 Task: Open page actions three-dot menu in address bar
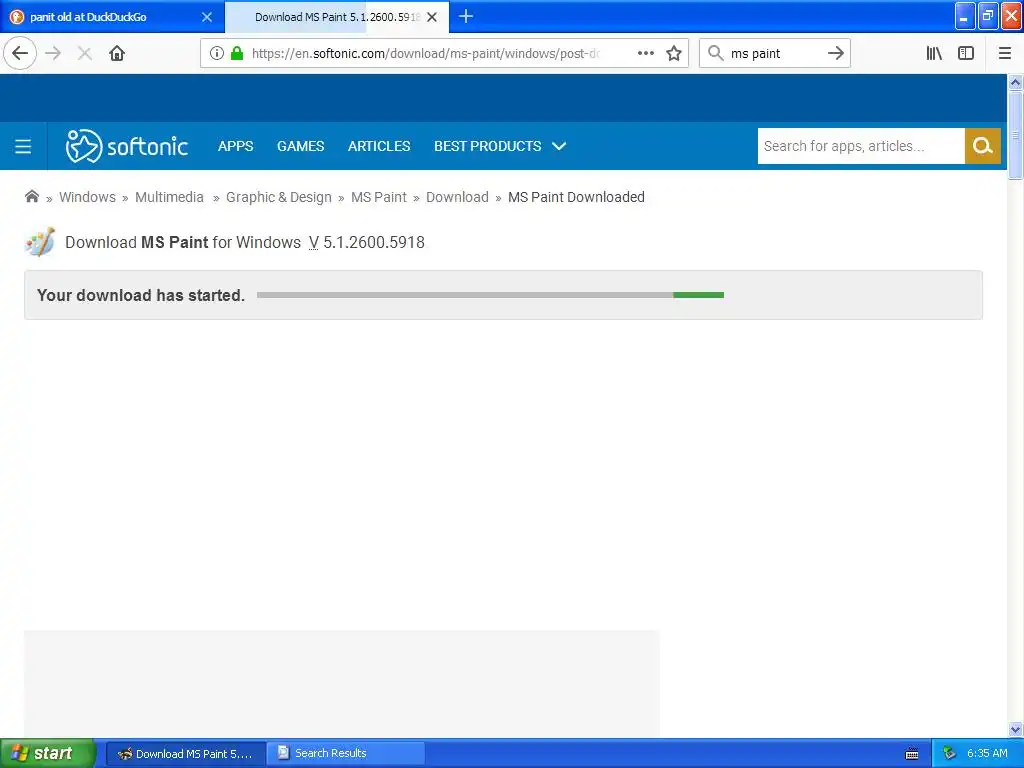click(645, 53)
